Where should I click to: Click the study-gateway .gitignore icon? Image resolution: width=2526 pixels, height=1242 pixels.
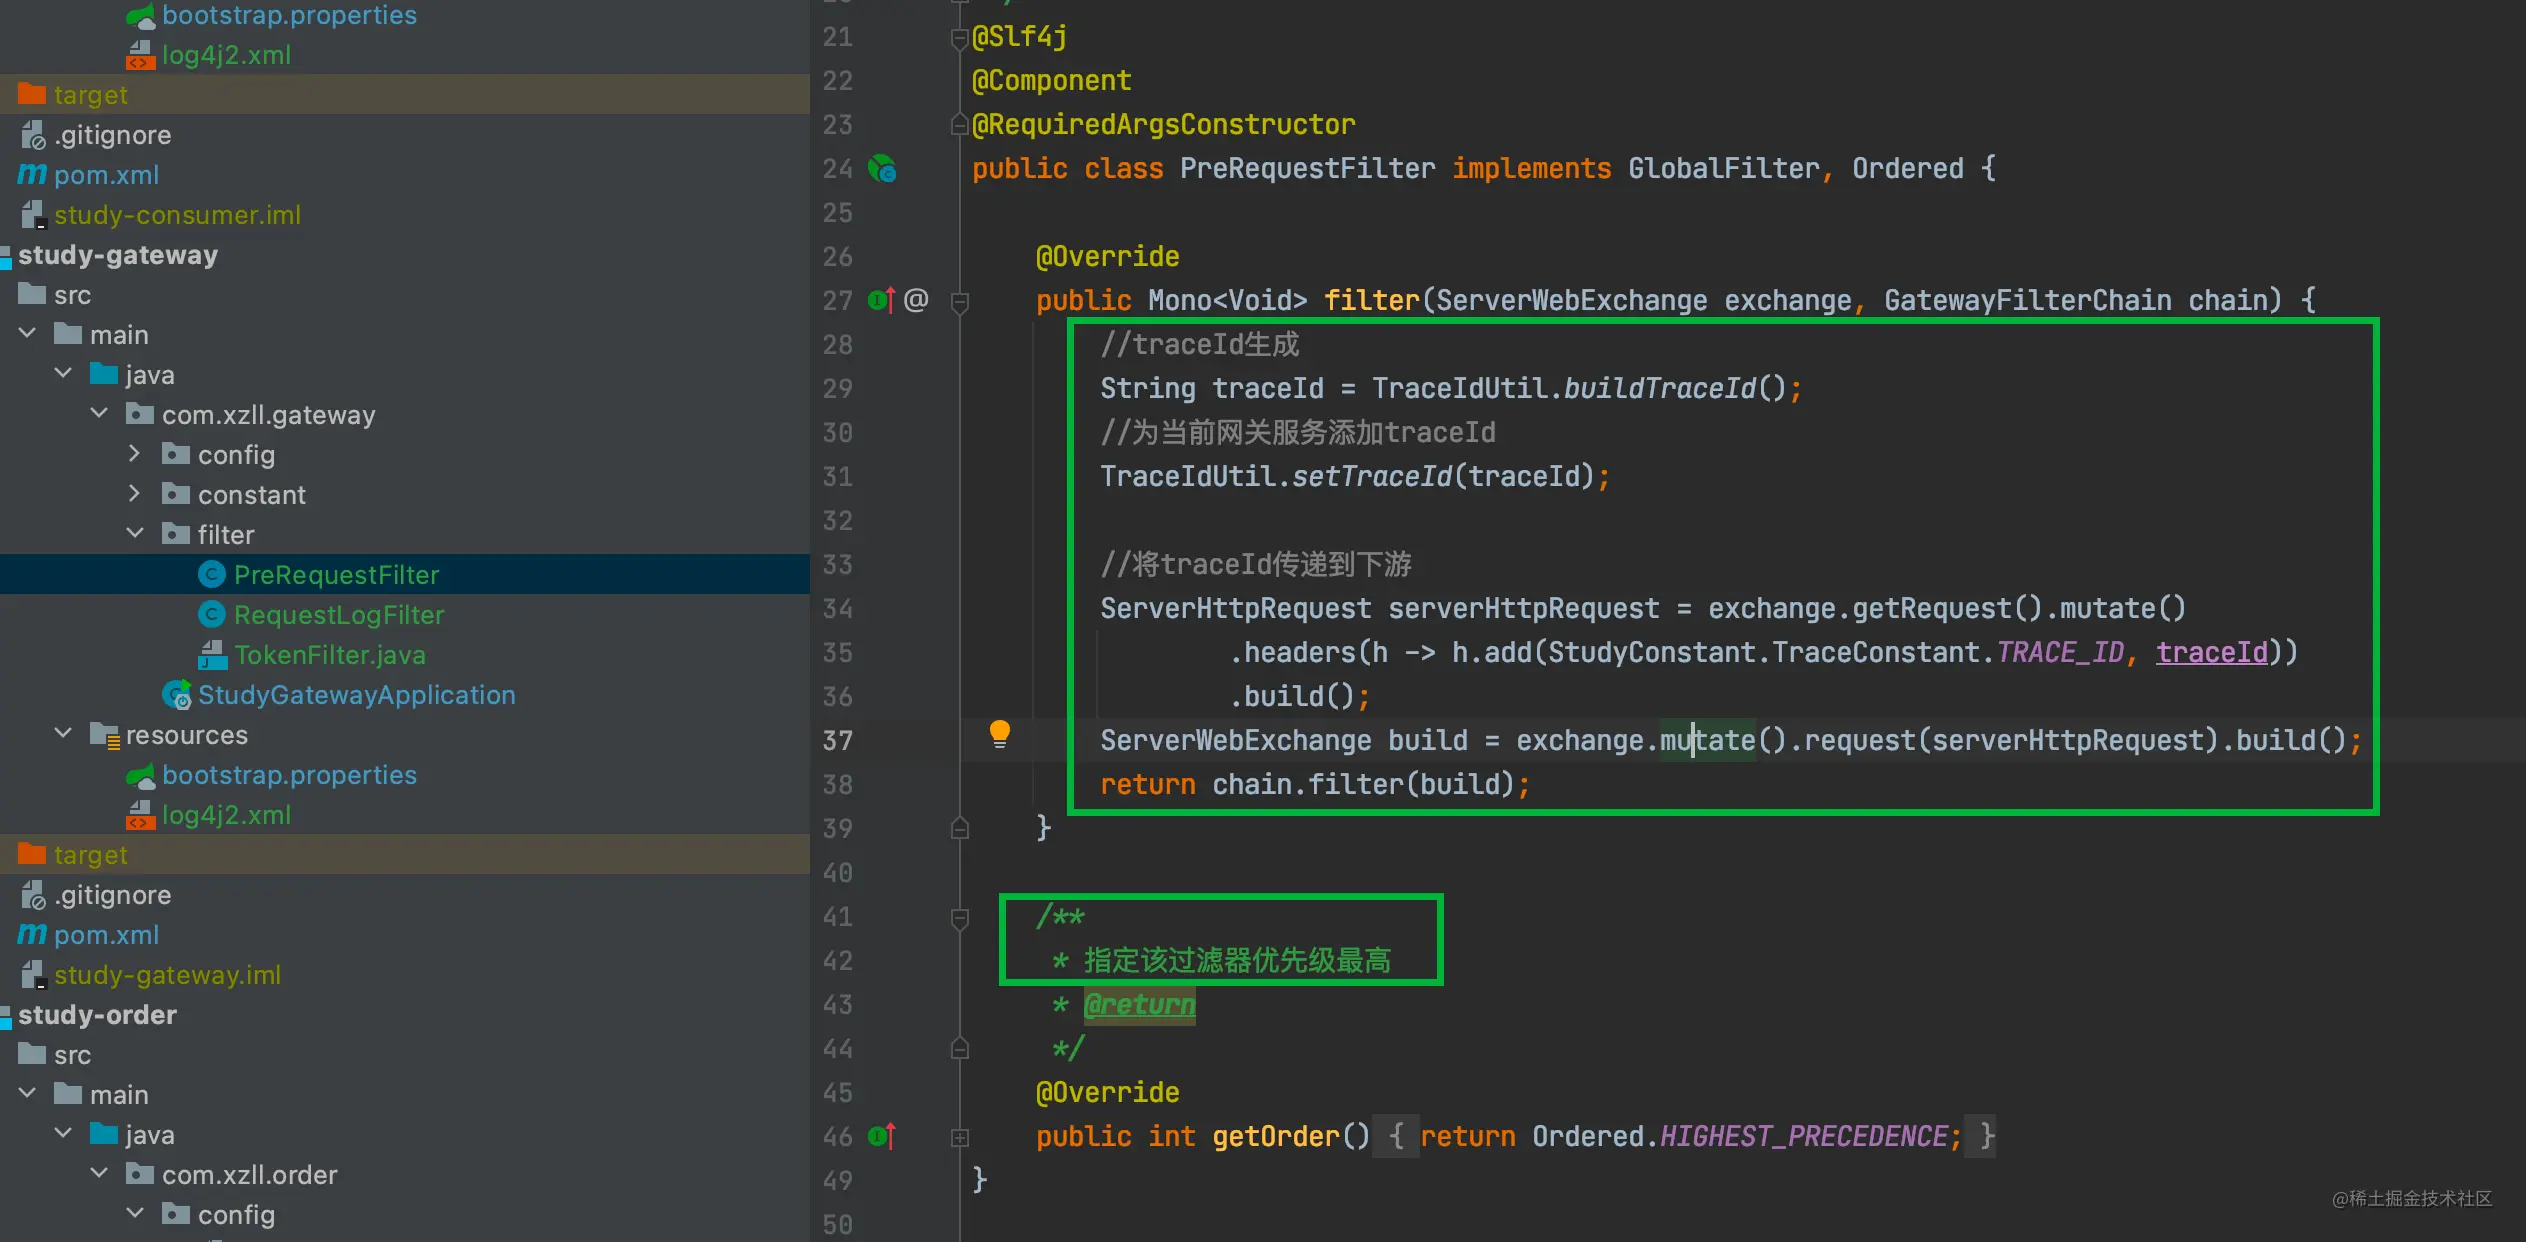(33, 895)
